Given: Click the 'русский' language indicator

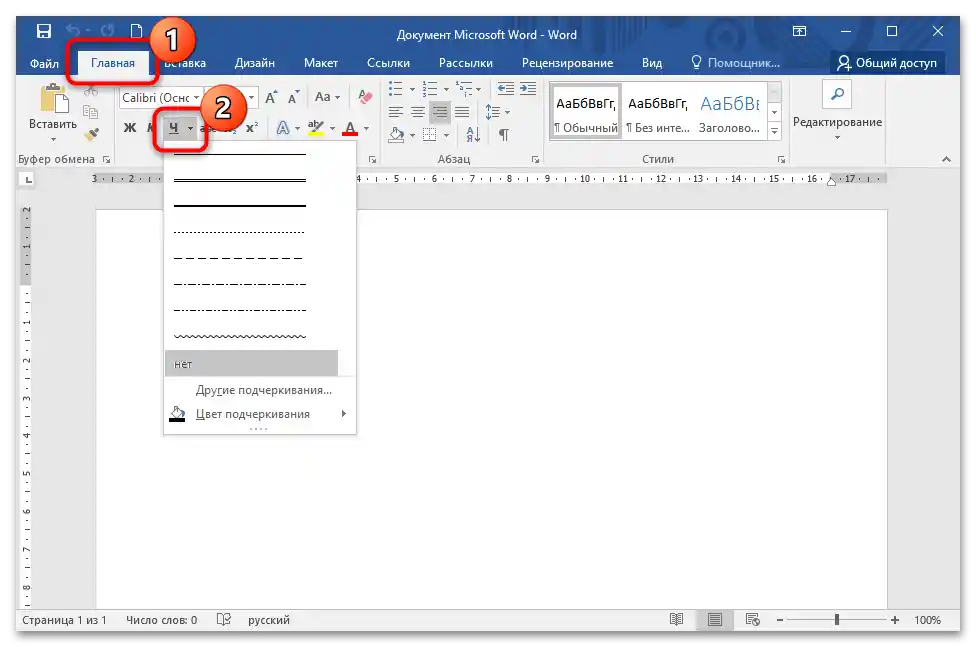Looking at the screenshot, I should 269,620.
